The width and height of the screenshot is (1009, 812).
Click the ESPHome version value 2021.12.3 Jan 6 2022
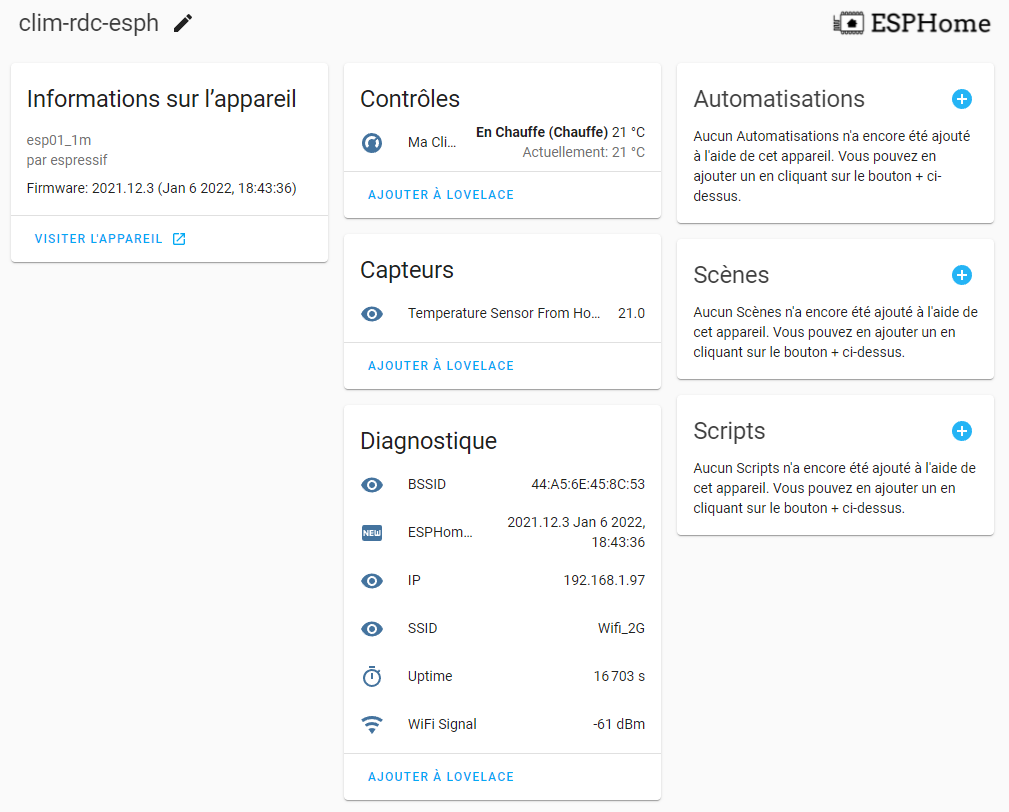pos(576,532)
